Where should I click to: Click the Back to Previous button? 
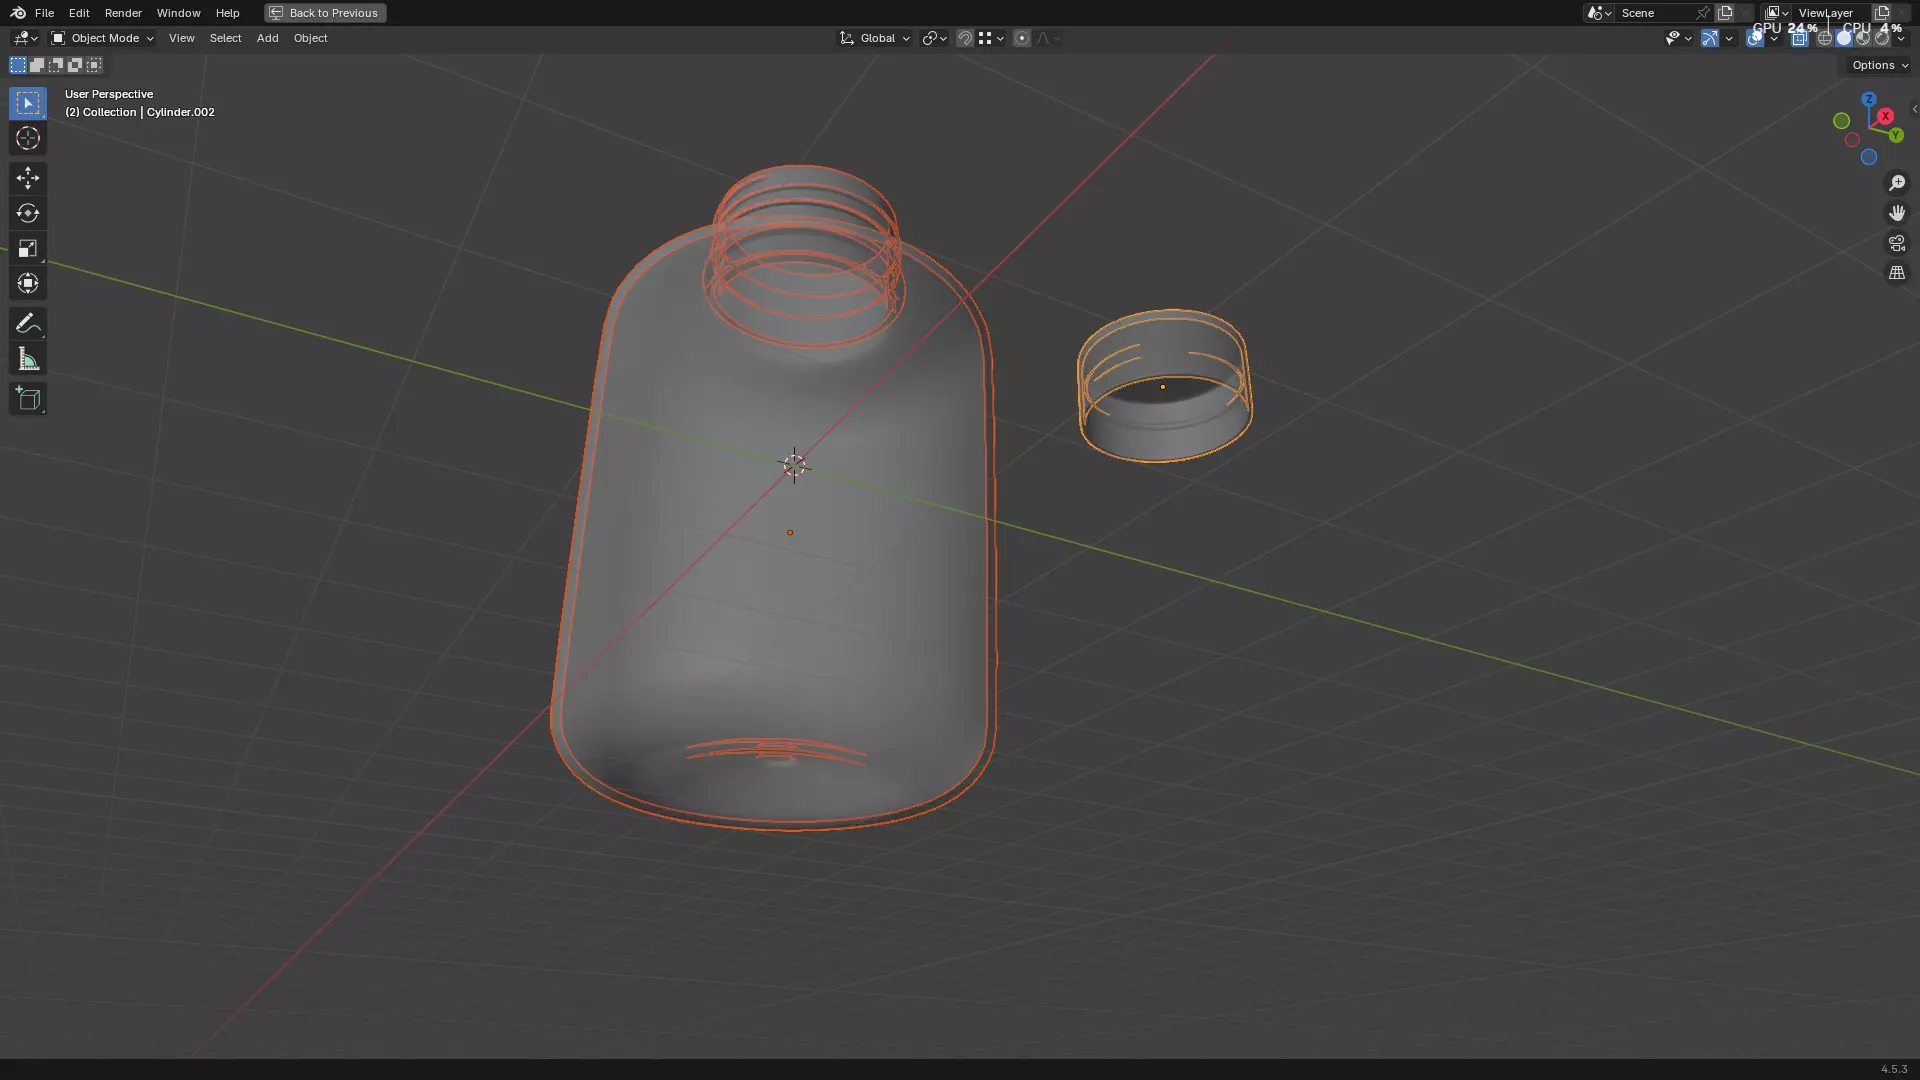[x=325, y=13]
